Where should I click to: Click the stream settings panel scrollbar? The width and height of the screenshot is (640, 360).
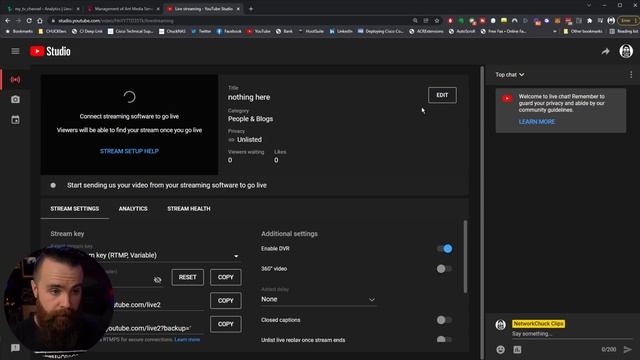pos(465,256)
